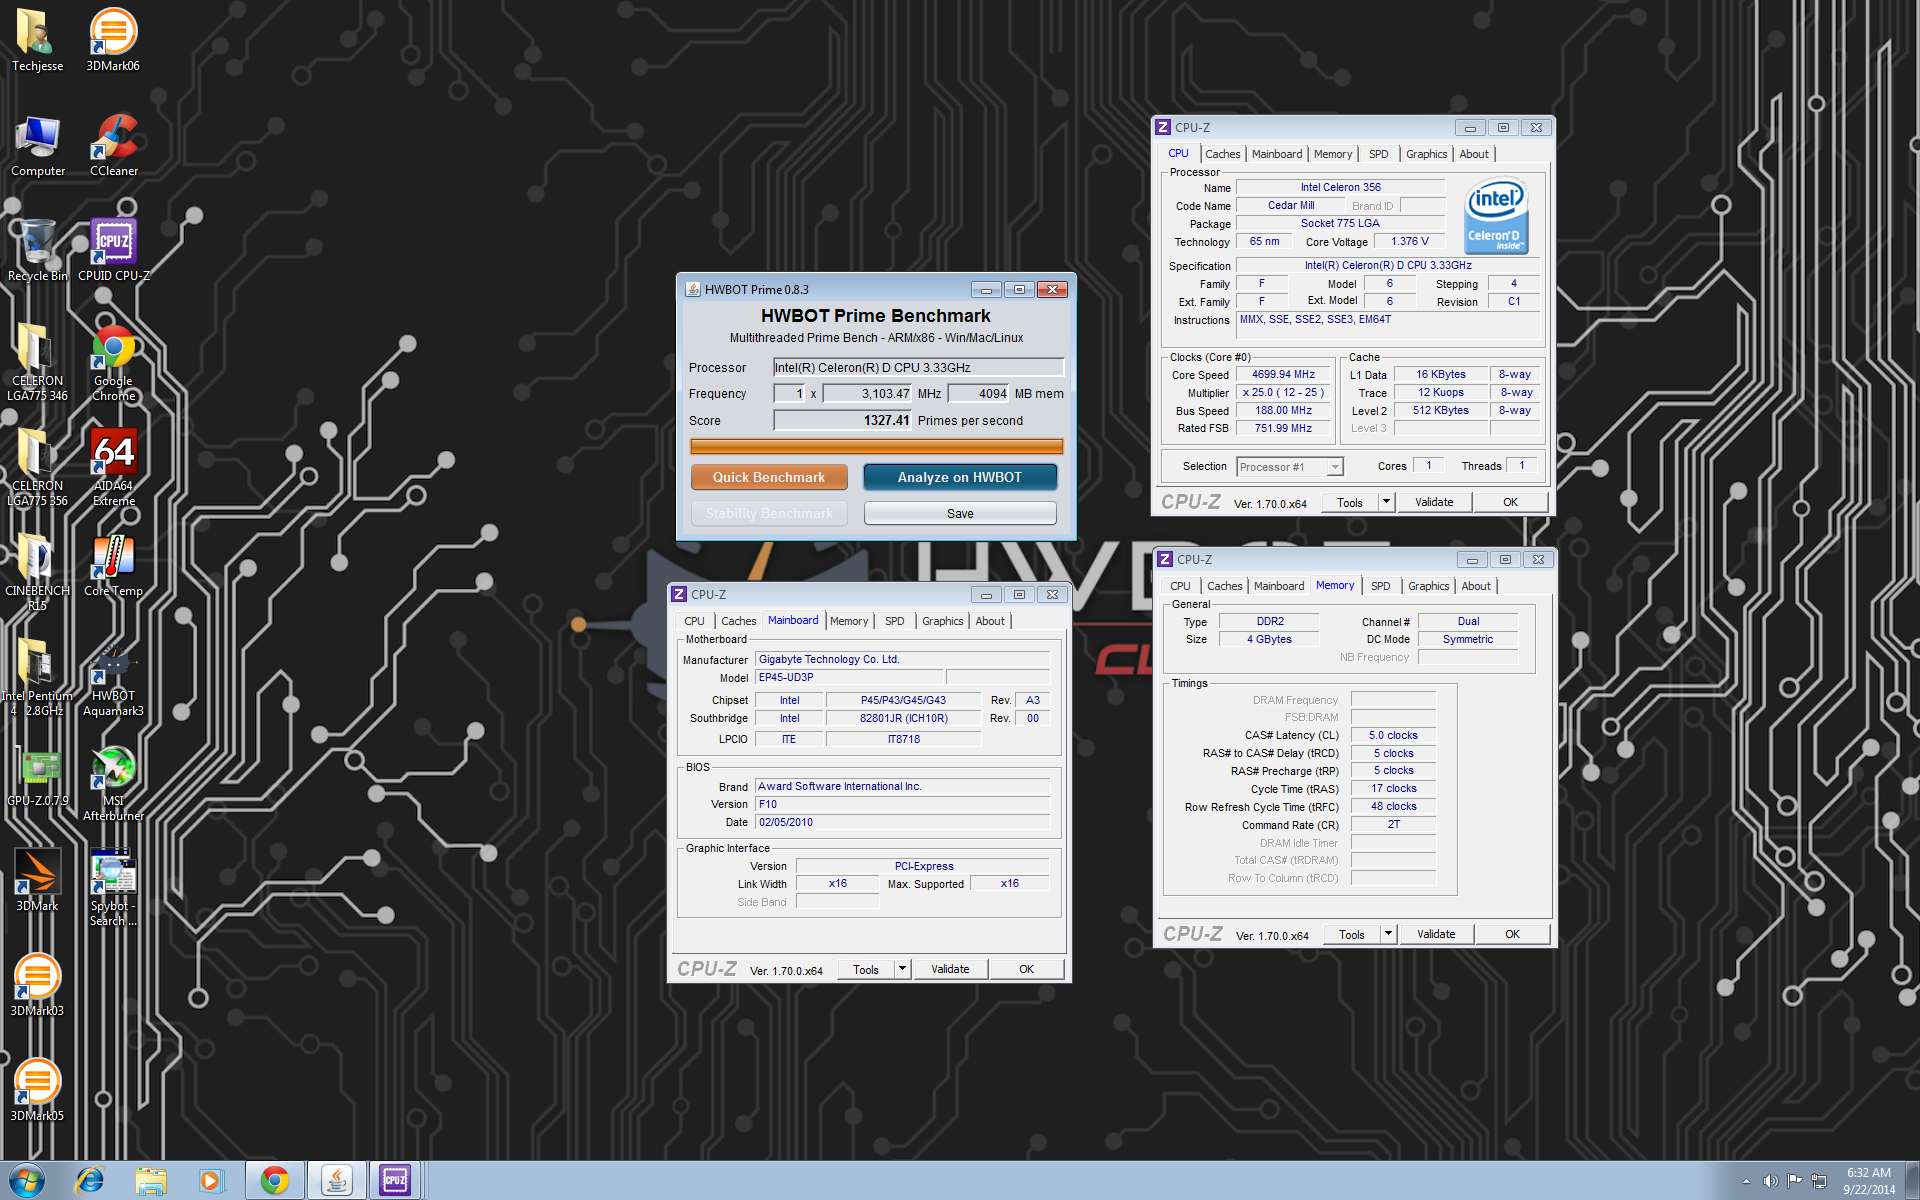Click the Intel Celeron D logo

tap(1496, 216)
